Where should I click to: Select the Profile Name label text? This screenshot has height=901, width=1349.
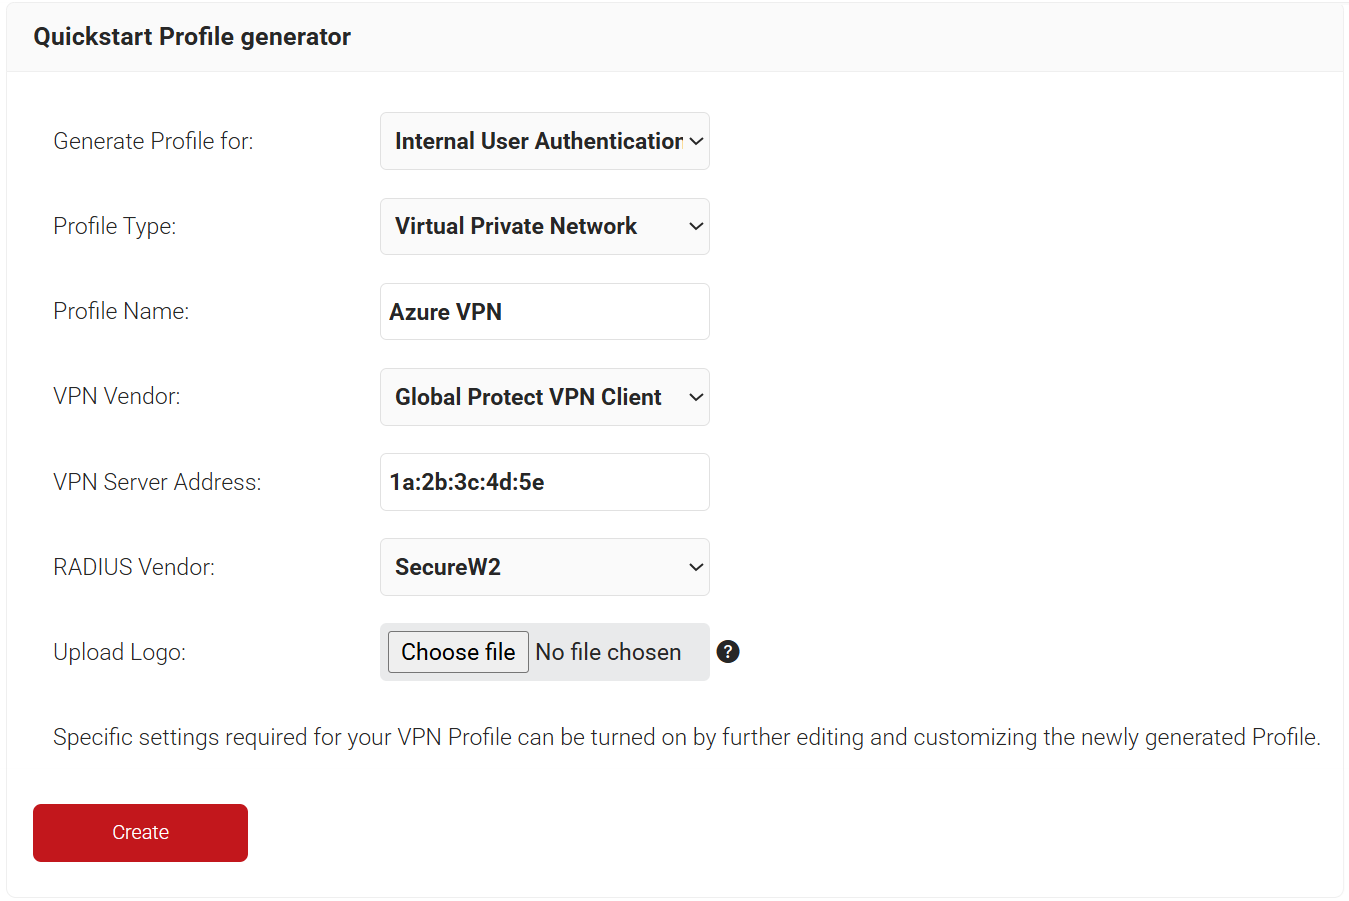[x=121, y=311]
